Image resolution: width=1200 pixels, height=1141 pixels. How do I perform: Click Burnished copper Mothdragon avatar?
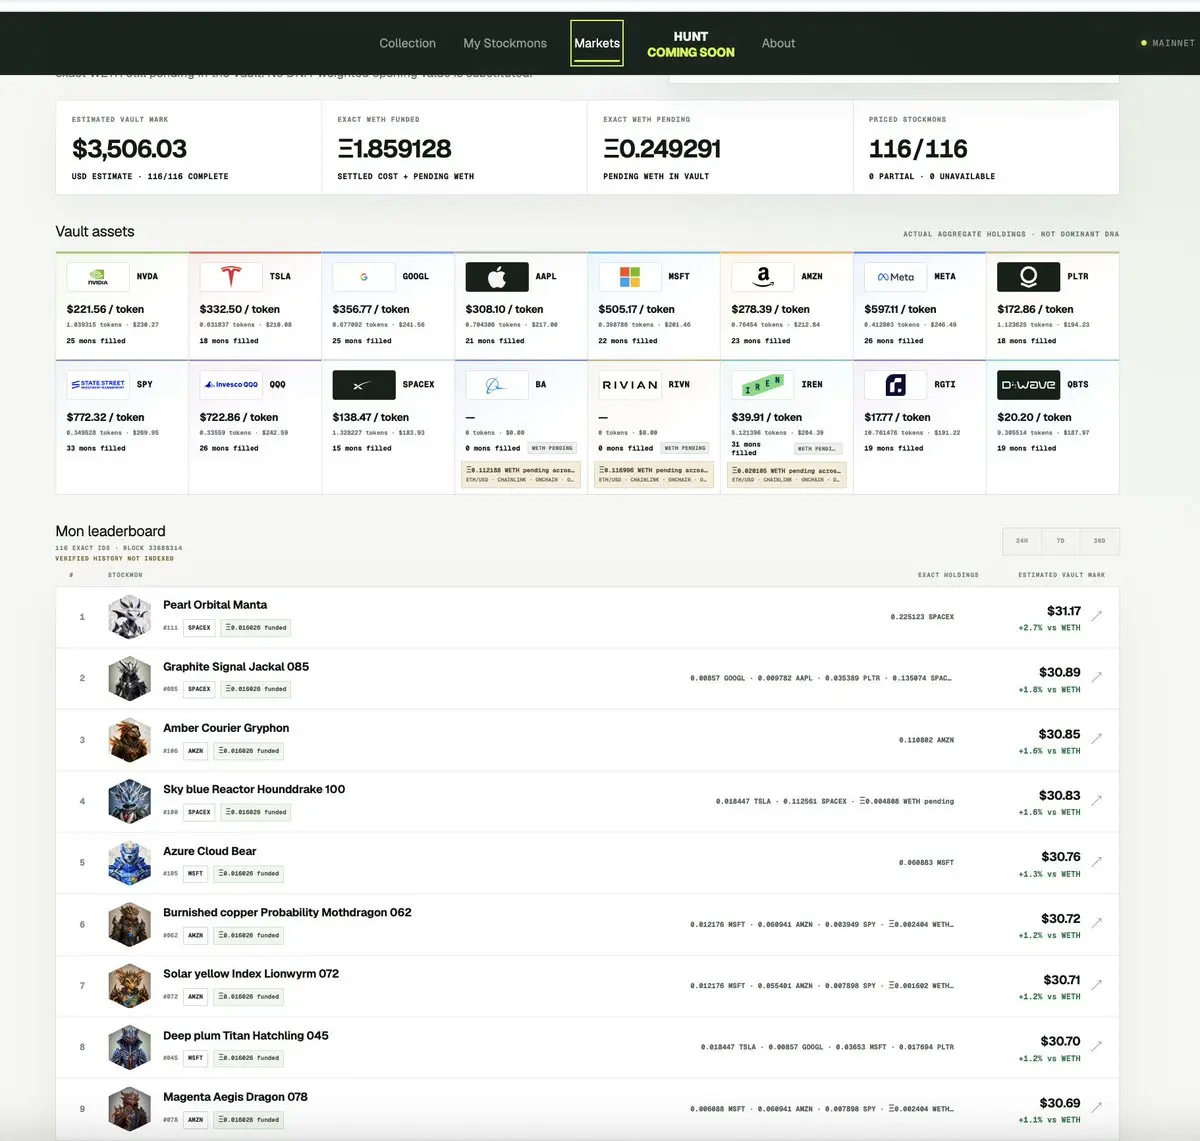[129, 924]
